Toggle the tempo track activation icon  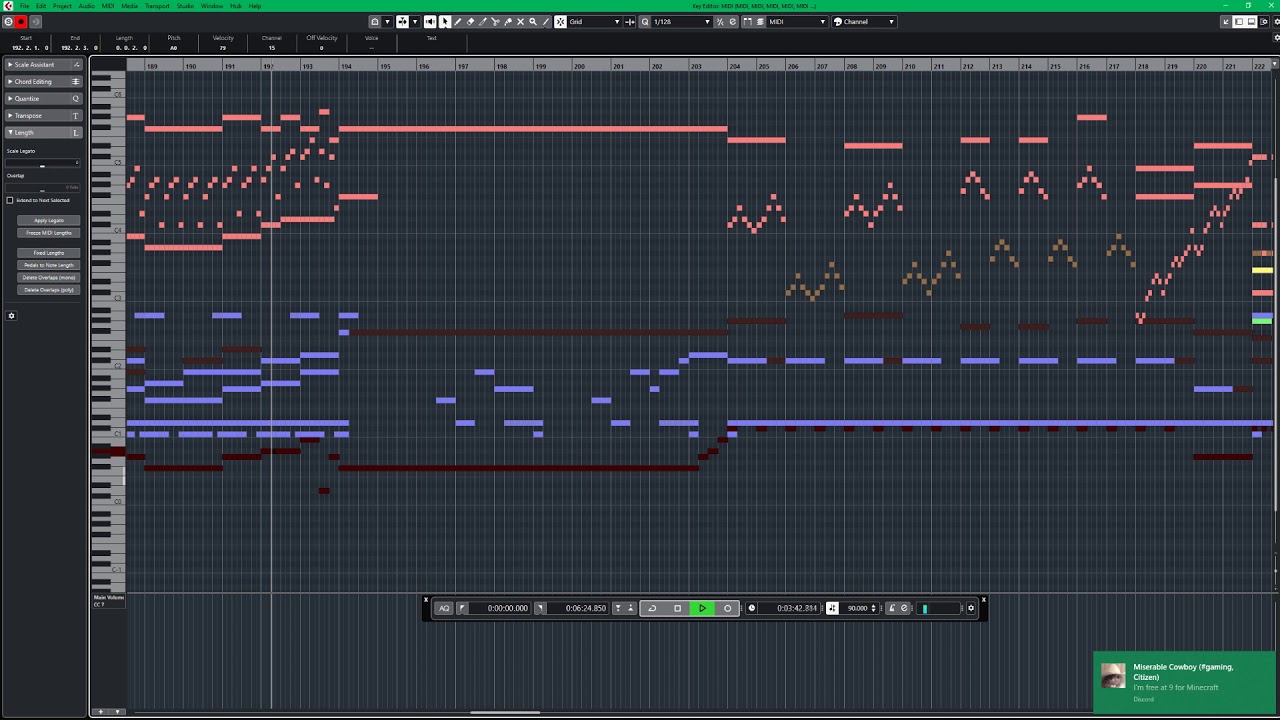(832, 608)
